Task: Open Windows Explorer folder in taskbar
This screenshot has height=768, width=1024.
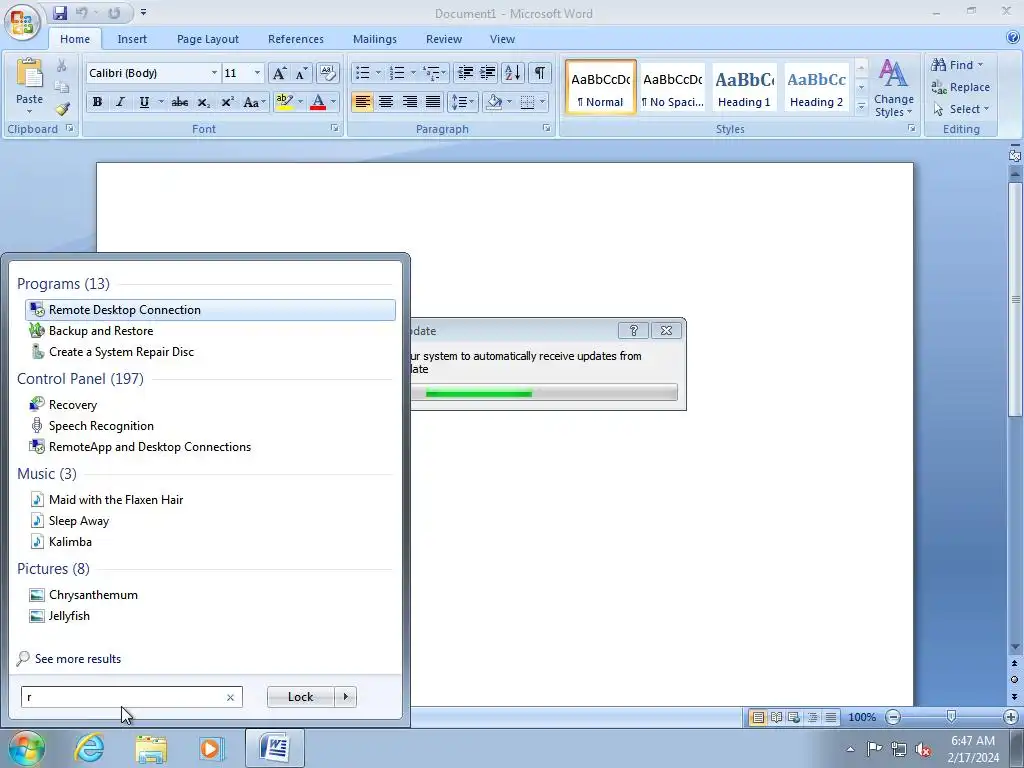Action: pos(151,748)
